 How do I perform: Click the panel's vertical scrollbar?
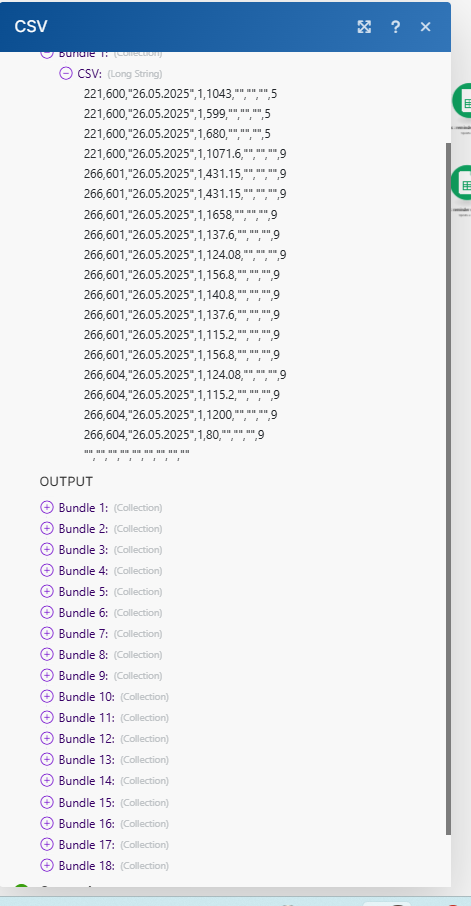[x=448, y=488]
